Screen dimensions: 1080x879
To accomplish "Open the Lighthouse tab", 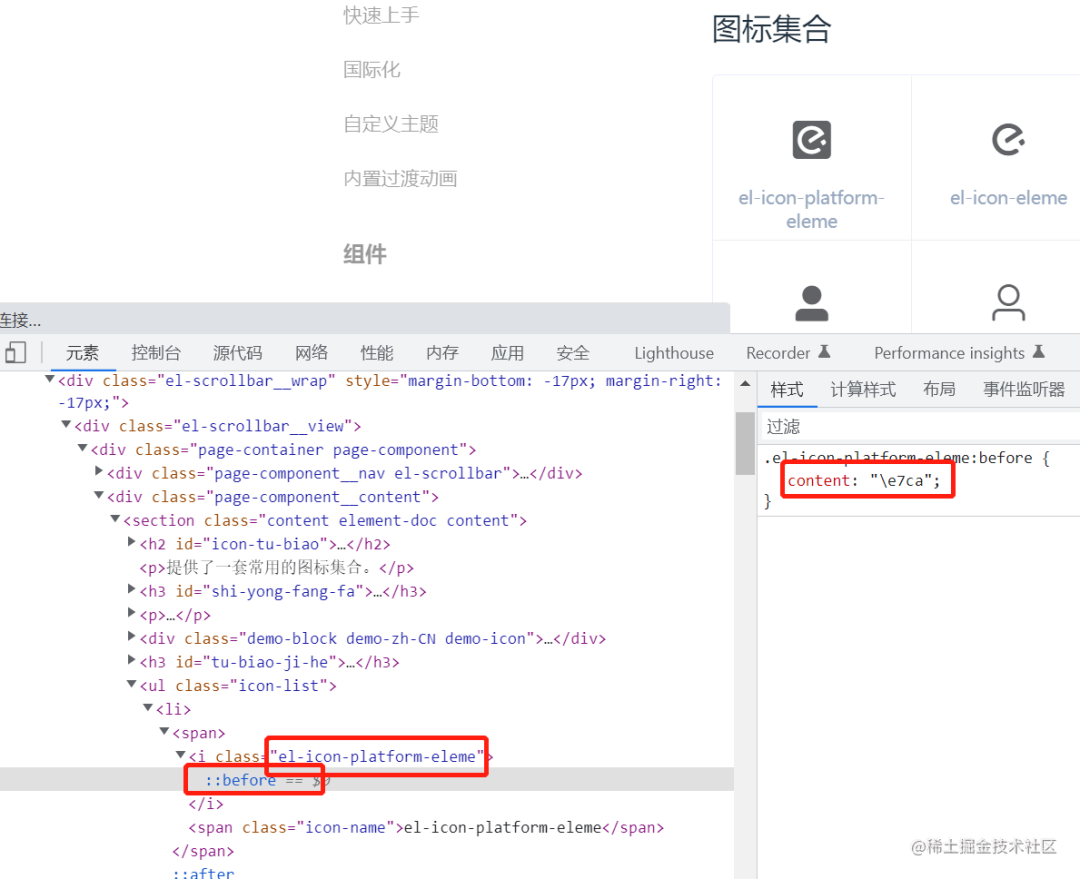I will pyautogui.click(x=674, y=353).
